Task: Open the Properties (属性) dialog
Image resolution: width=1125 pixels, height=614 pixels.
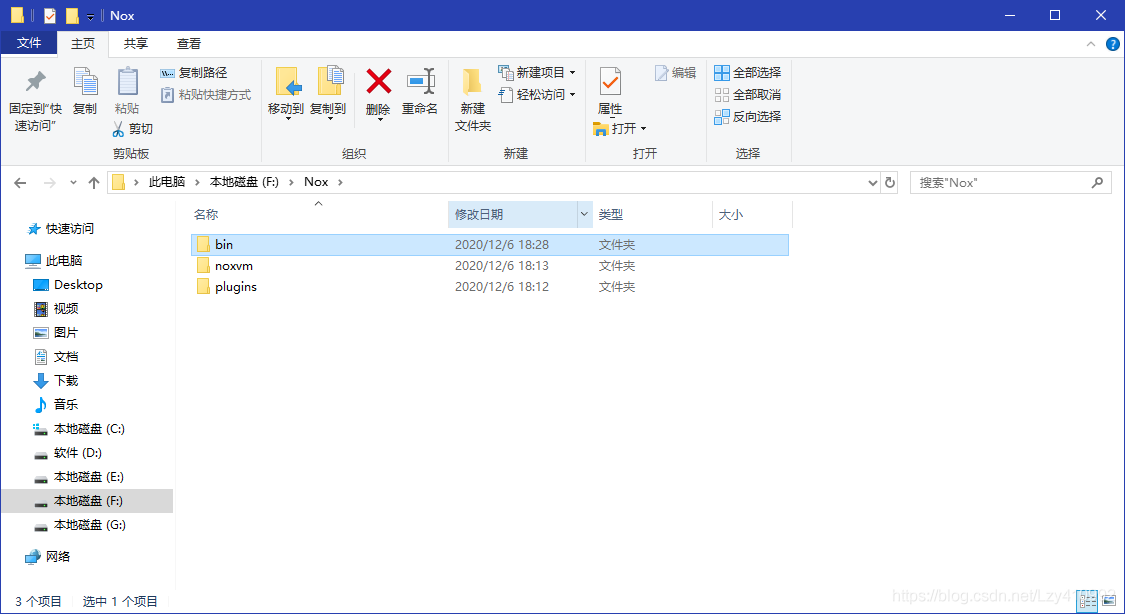Action: [610, 90]
